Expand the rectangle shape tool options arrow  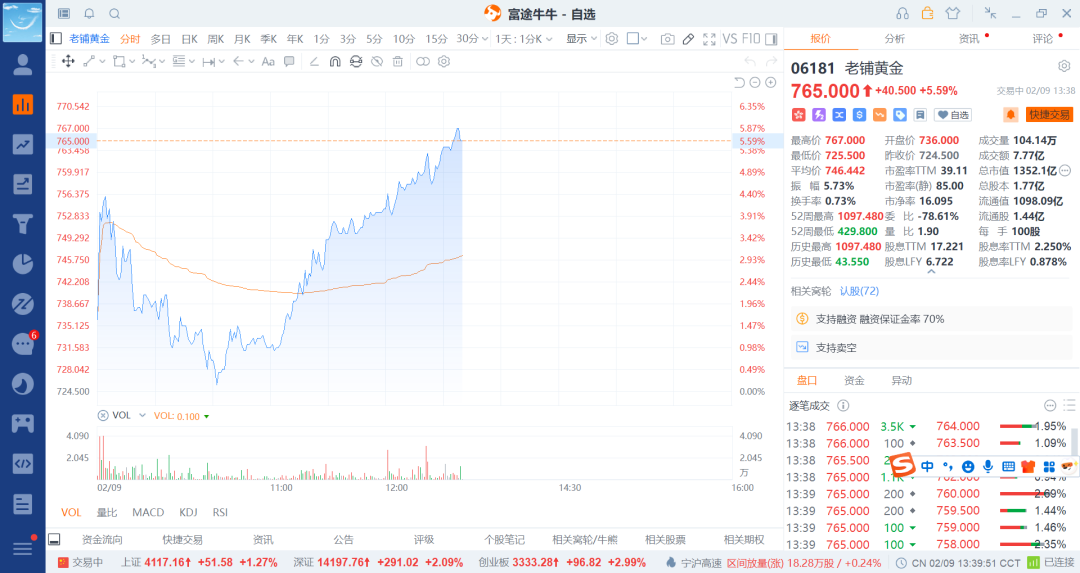[132, 61]
